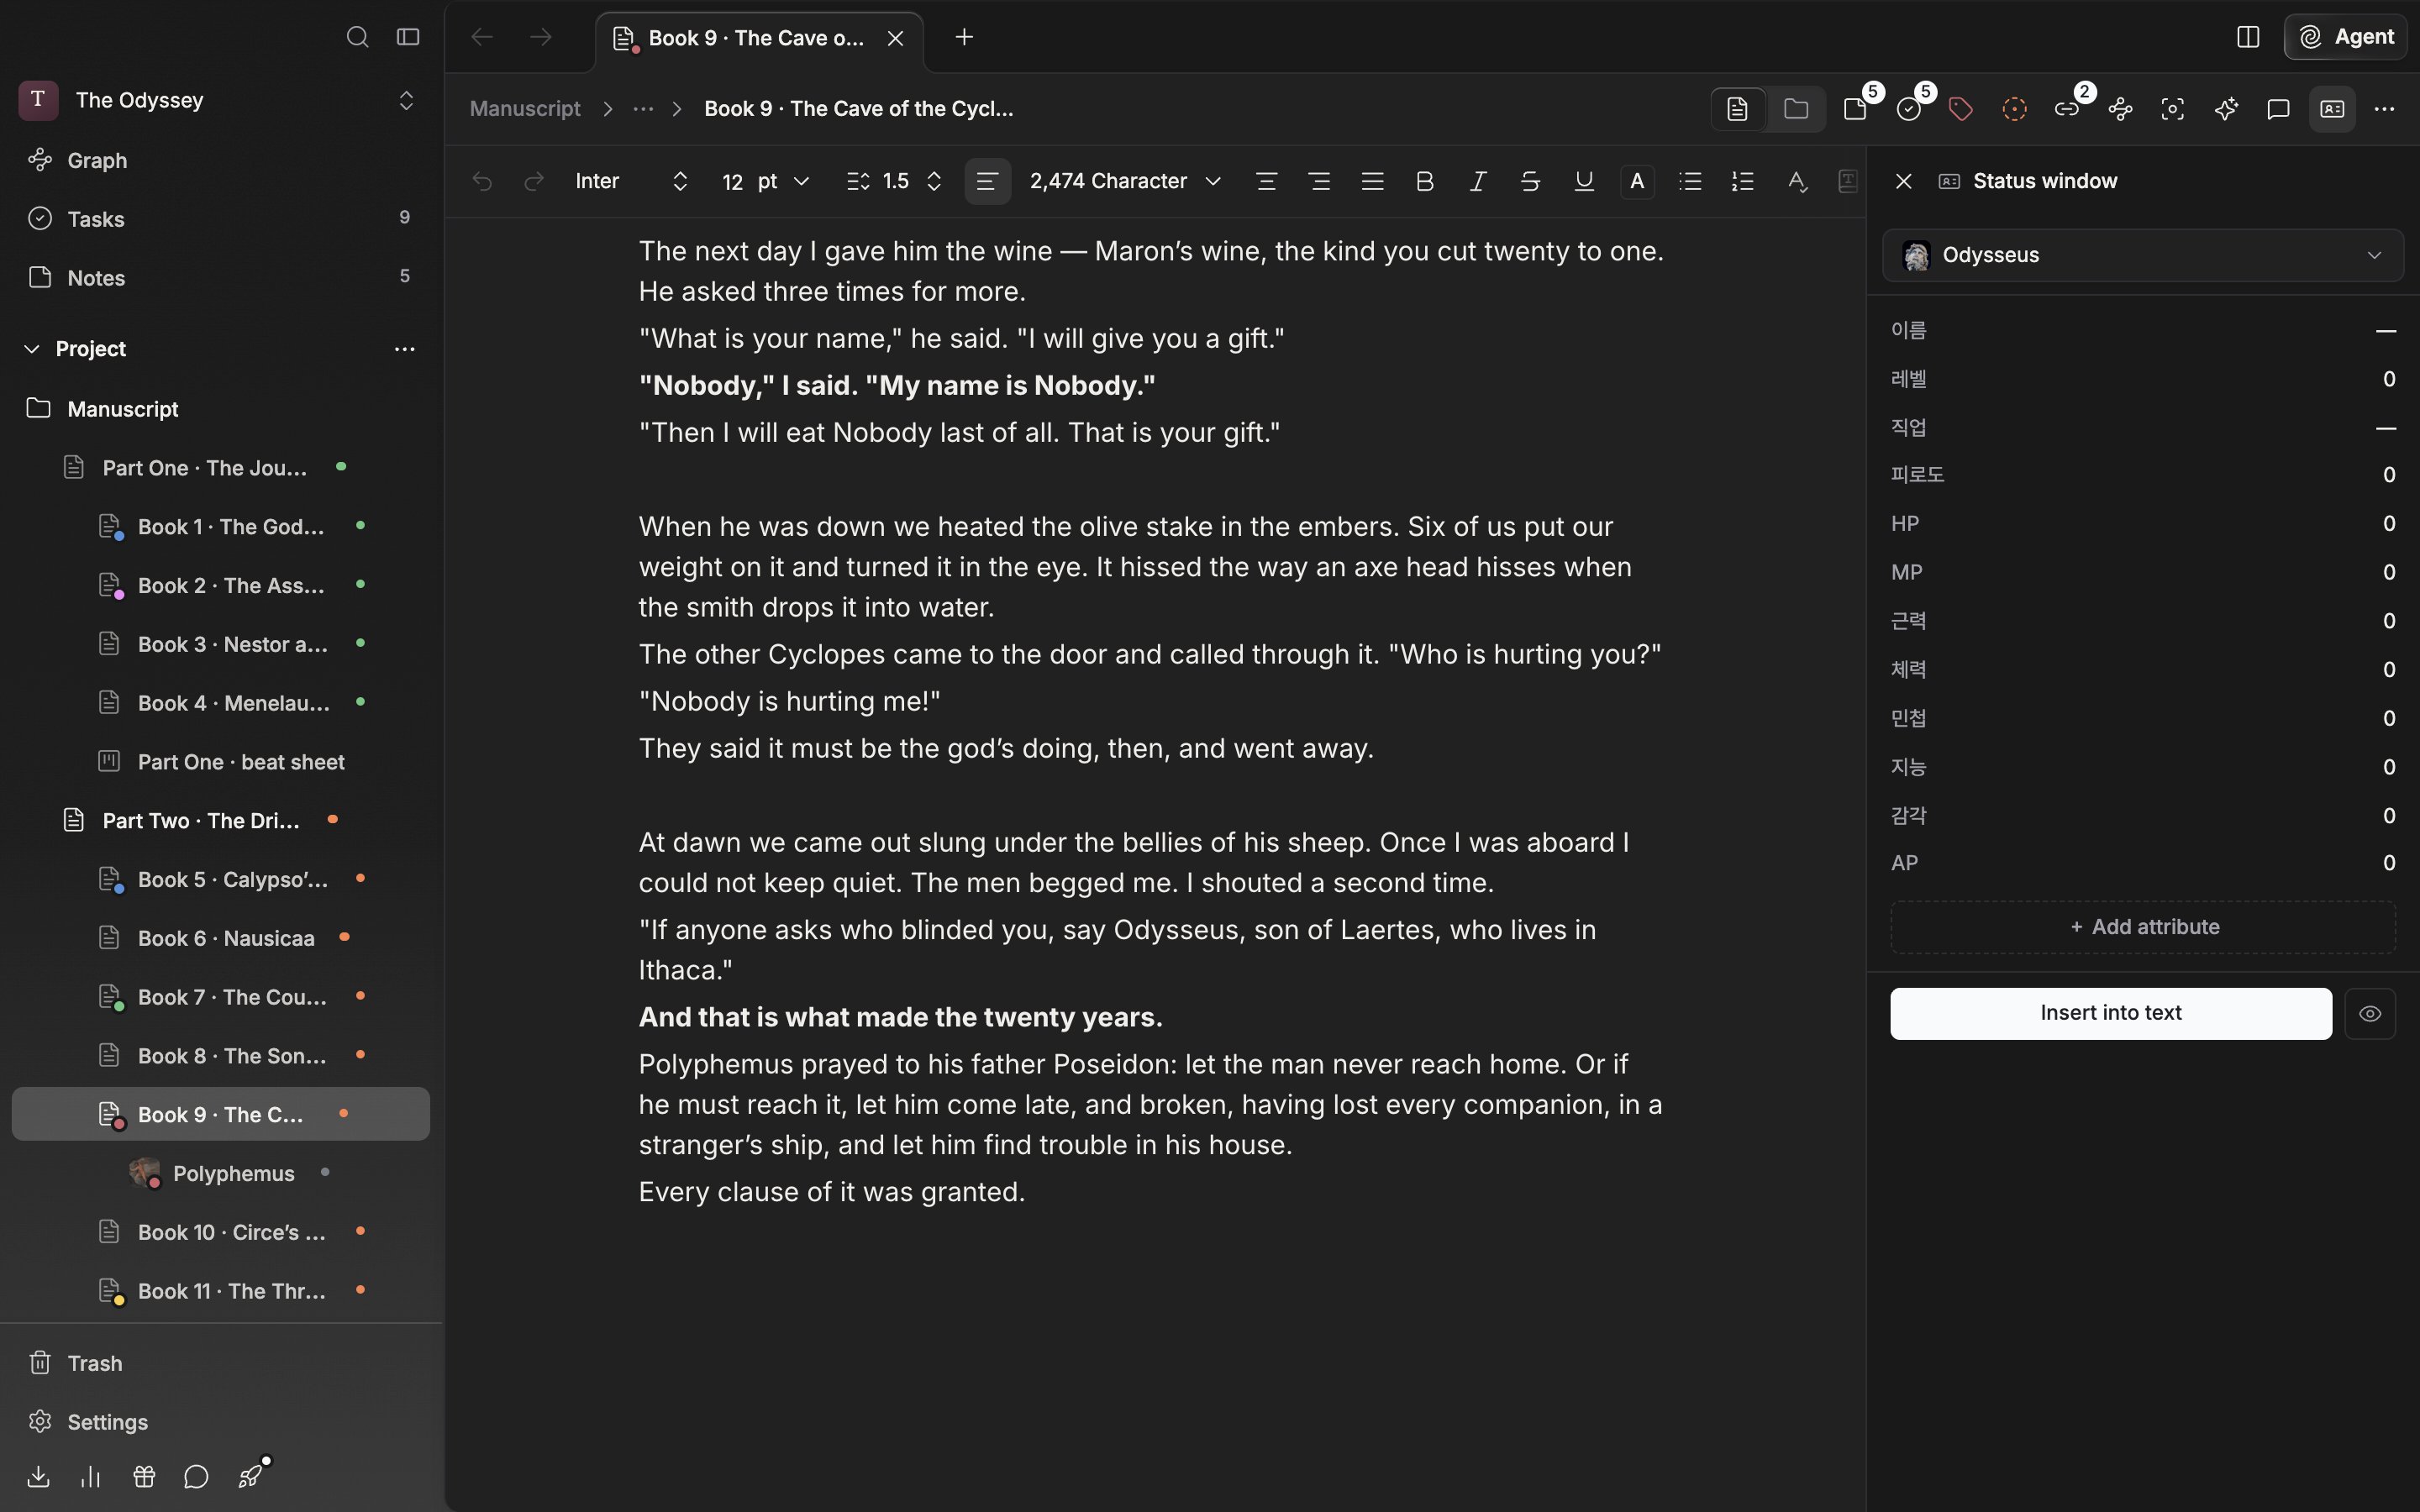The width and height of the screenshot is (2420, 1512).
Task: Open the AI sparkle icon
Action: pyautogui.click(x=2226, y=109)
